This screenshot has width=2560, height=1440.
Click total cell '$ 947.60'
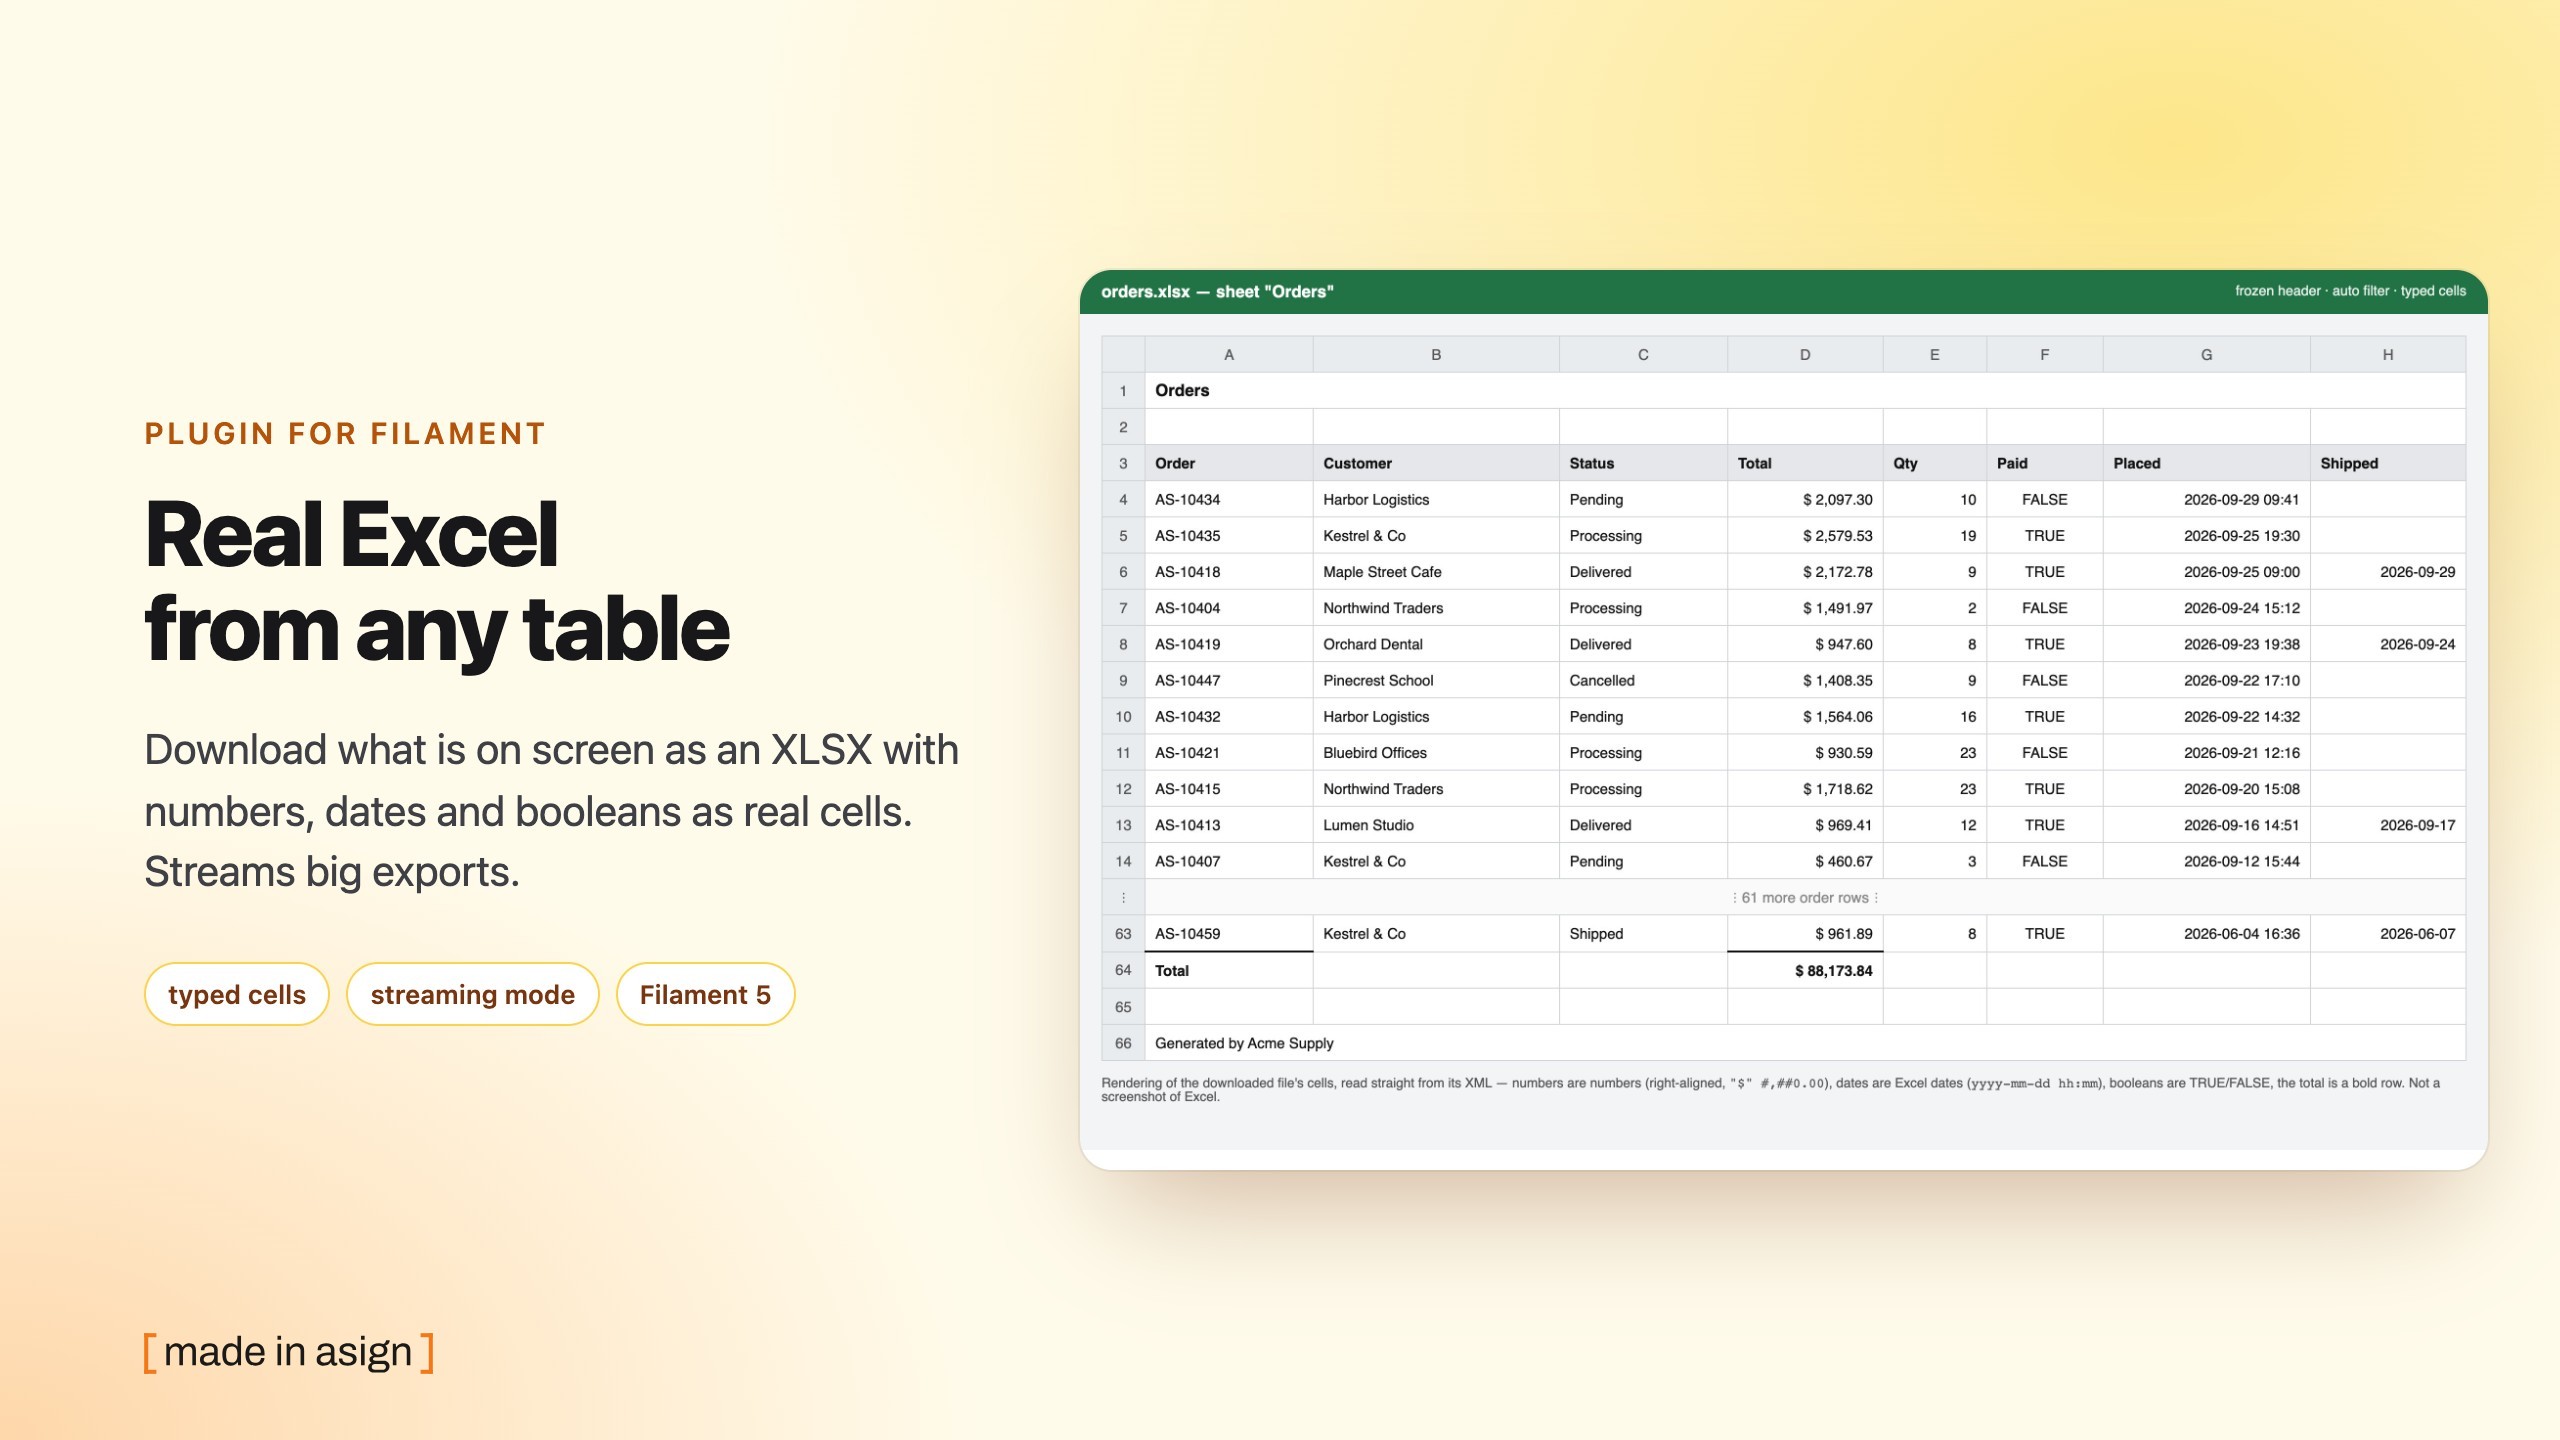1804,644
